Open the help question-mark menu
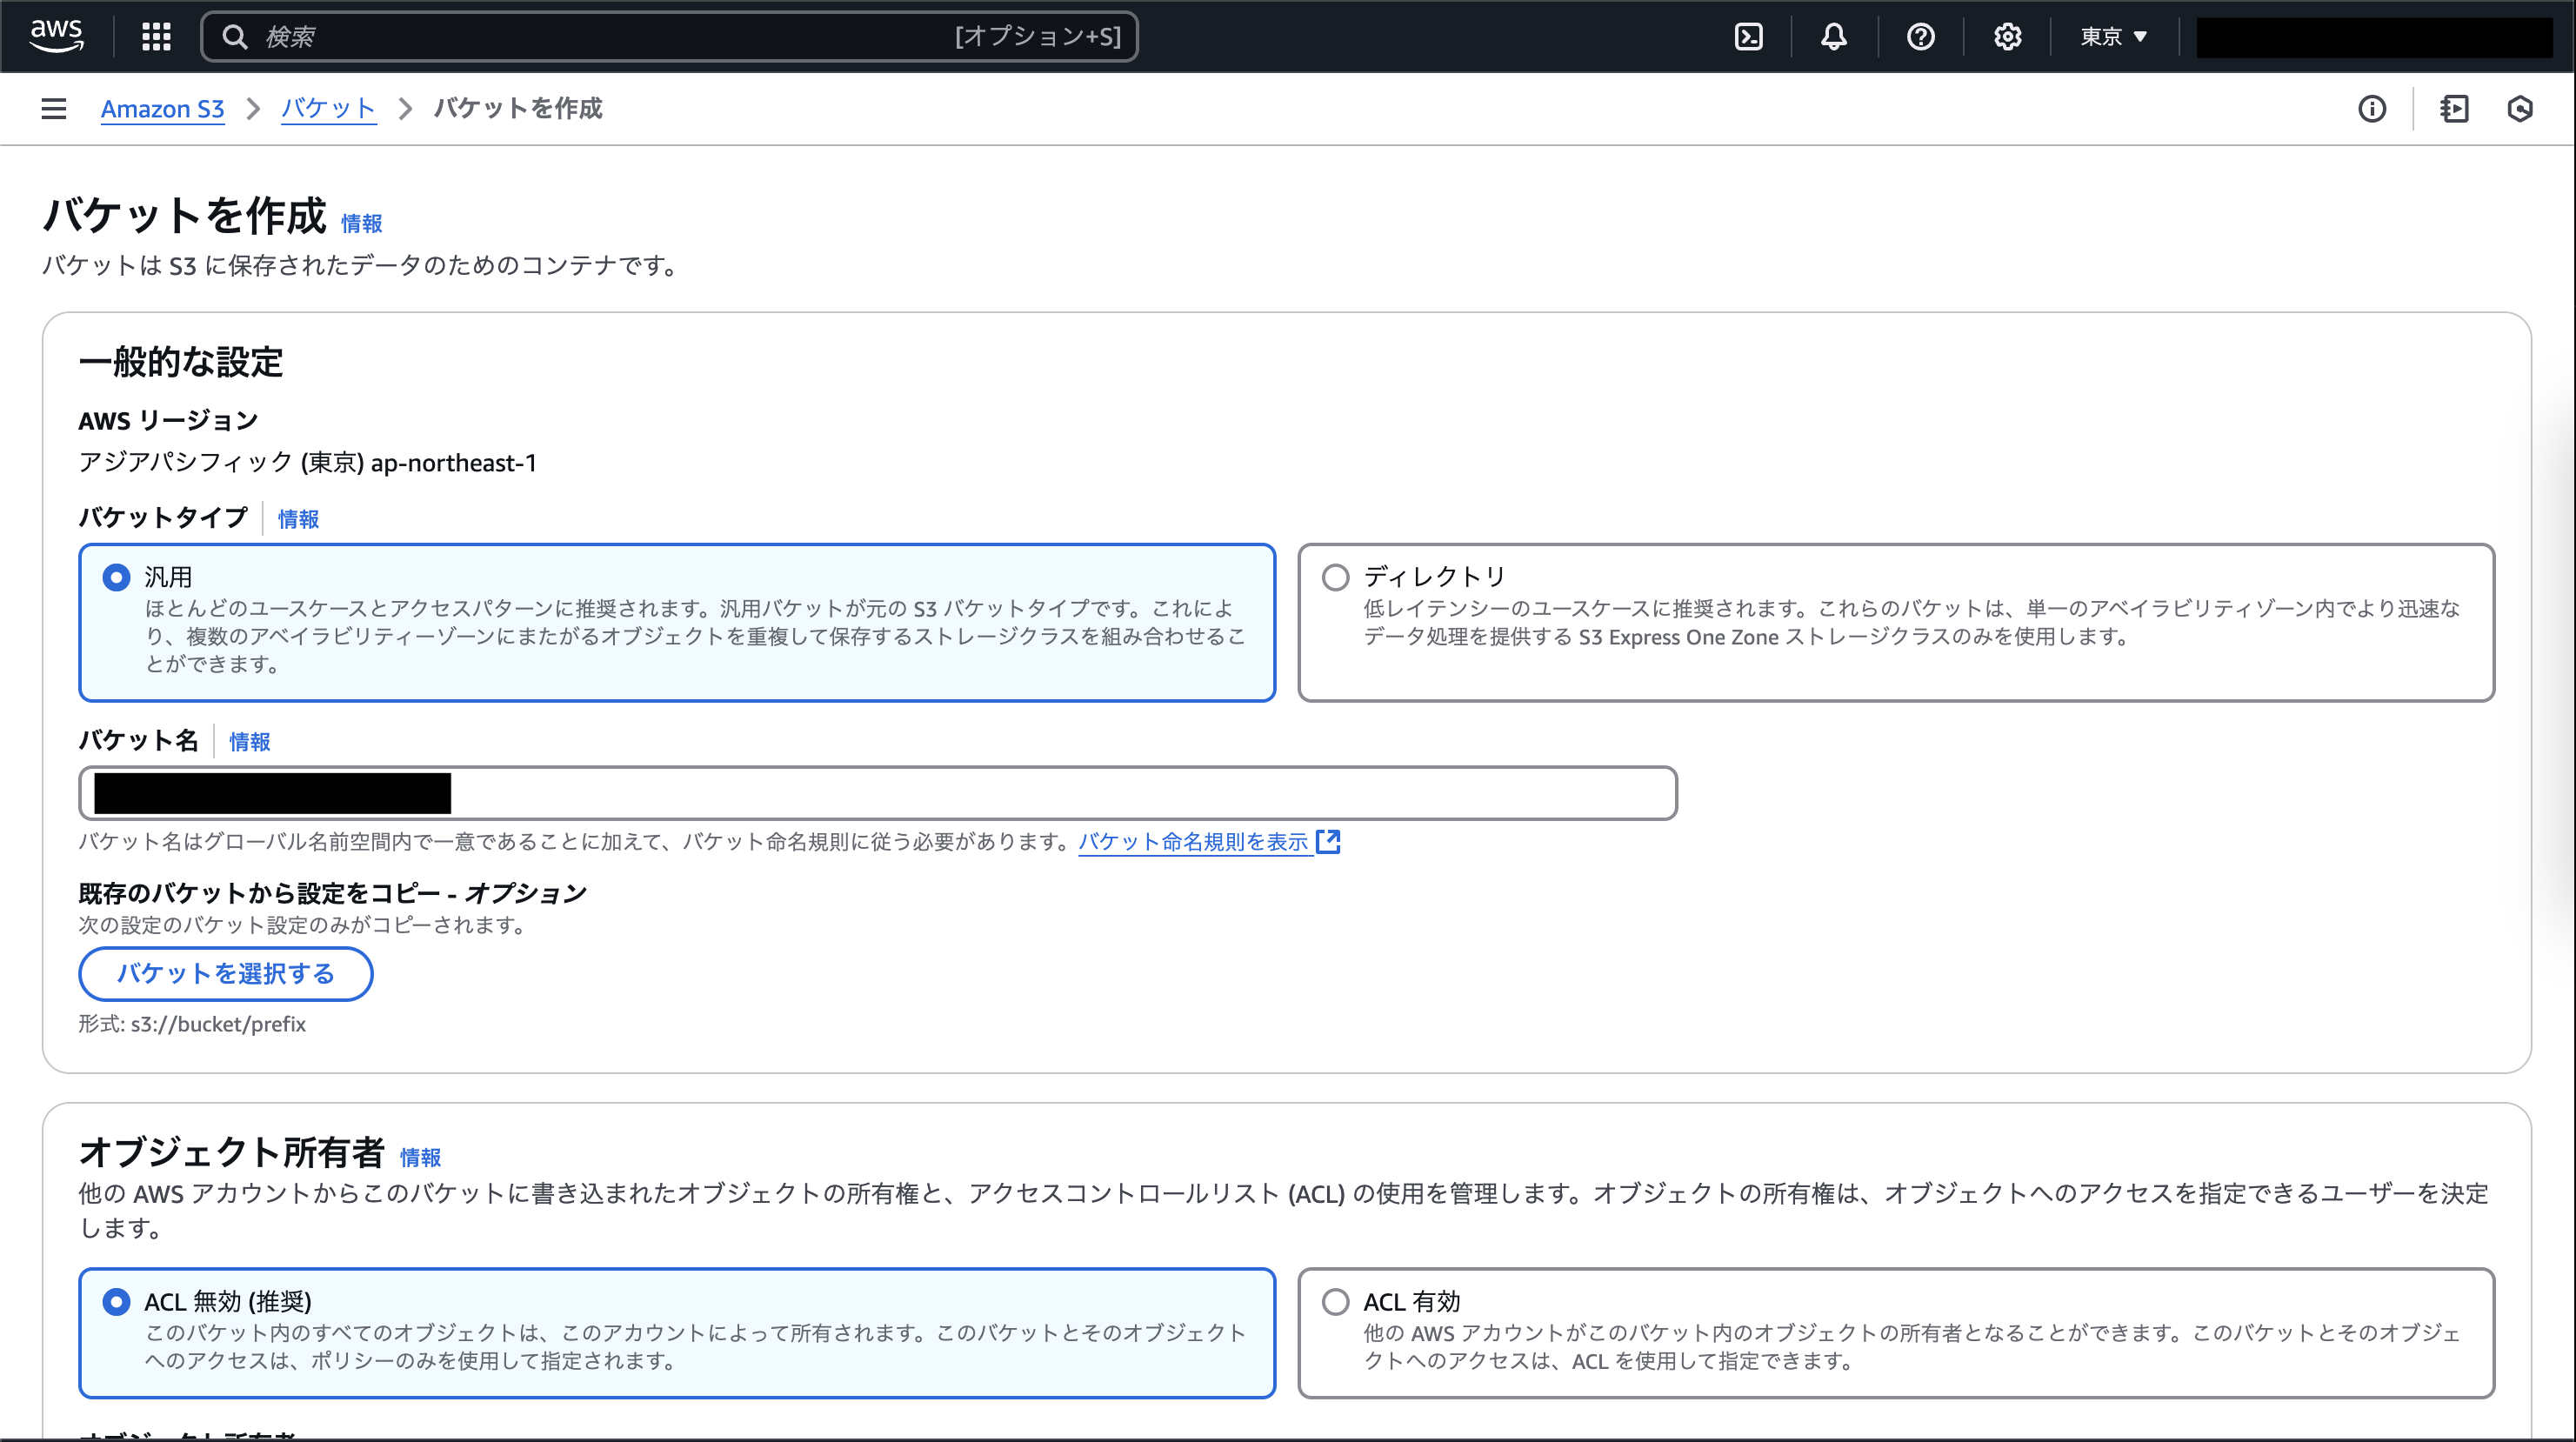 pos(1920,37)
